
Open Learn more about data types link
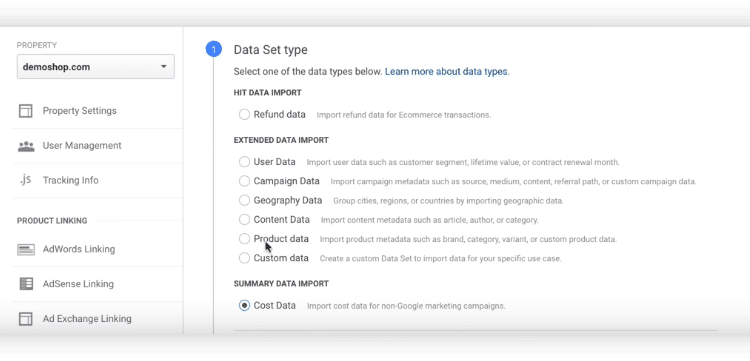pos(446,72)
